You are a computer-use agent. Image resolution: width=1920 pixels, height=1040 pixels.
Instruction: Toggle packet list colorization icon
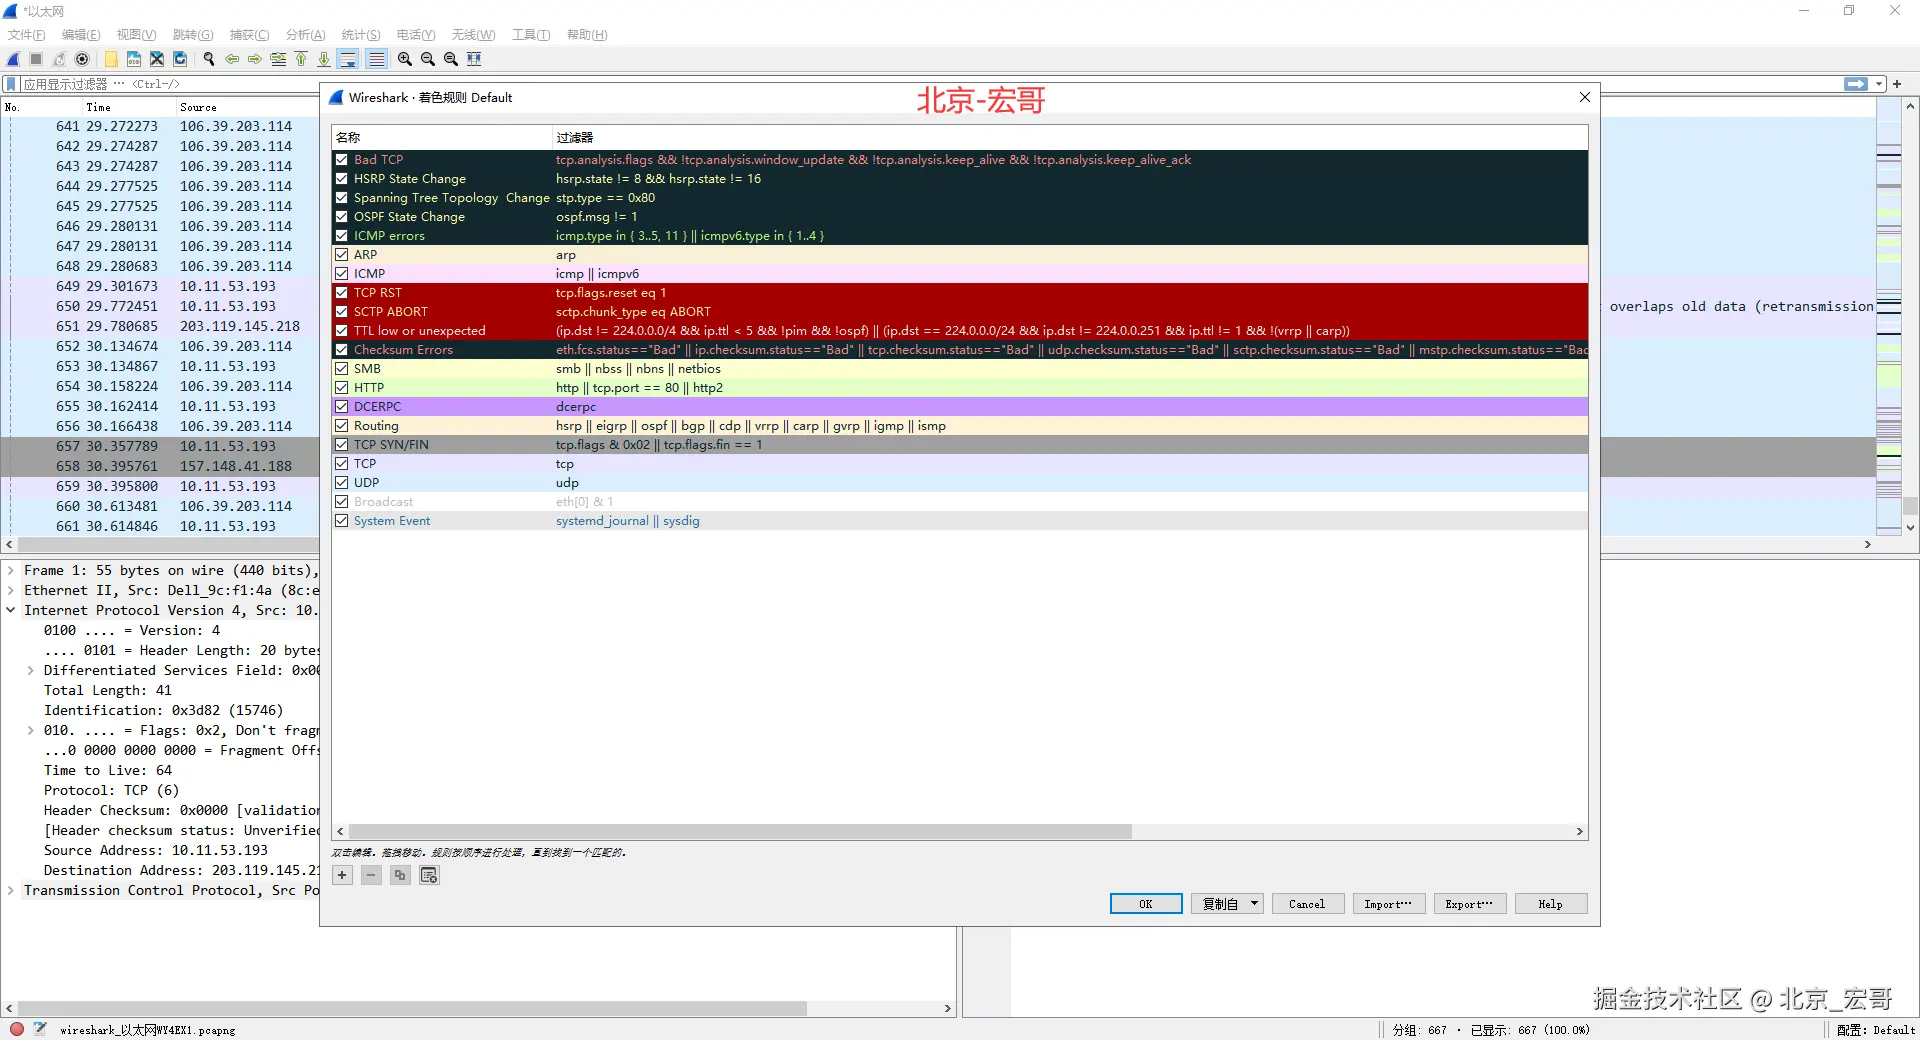pyautogui.click(x=376, y=59)
